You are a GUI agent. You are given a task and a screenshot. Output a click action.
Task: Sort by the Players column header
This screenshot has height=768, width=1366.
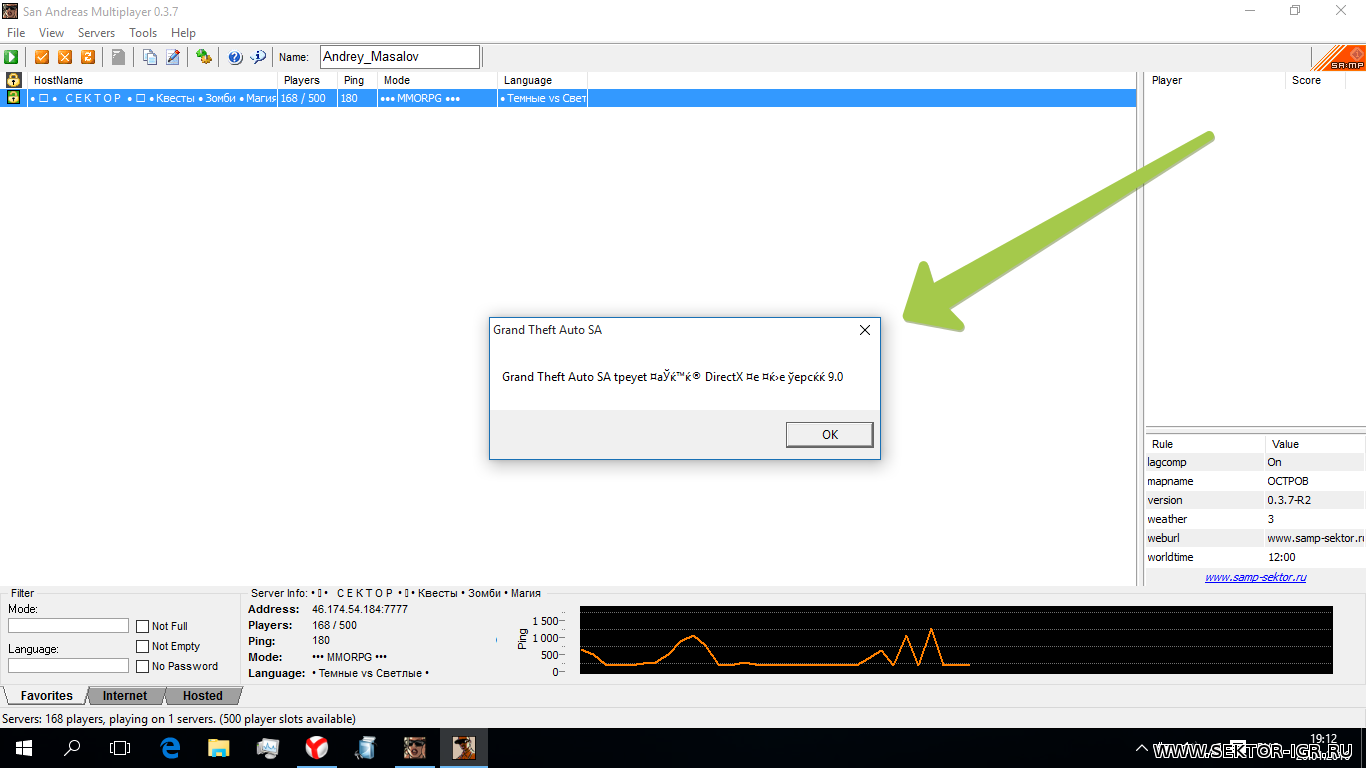pos(308,80)
